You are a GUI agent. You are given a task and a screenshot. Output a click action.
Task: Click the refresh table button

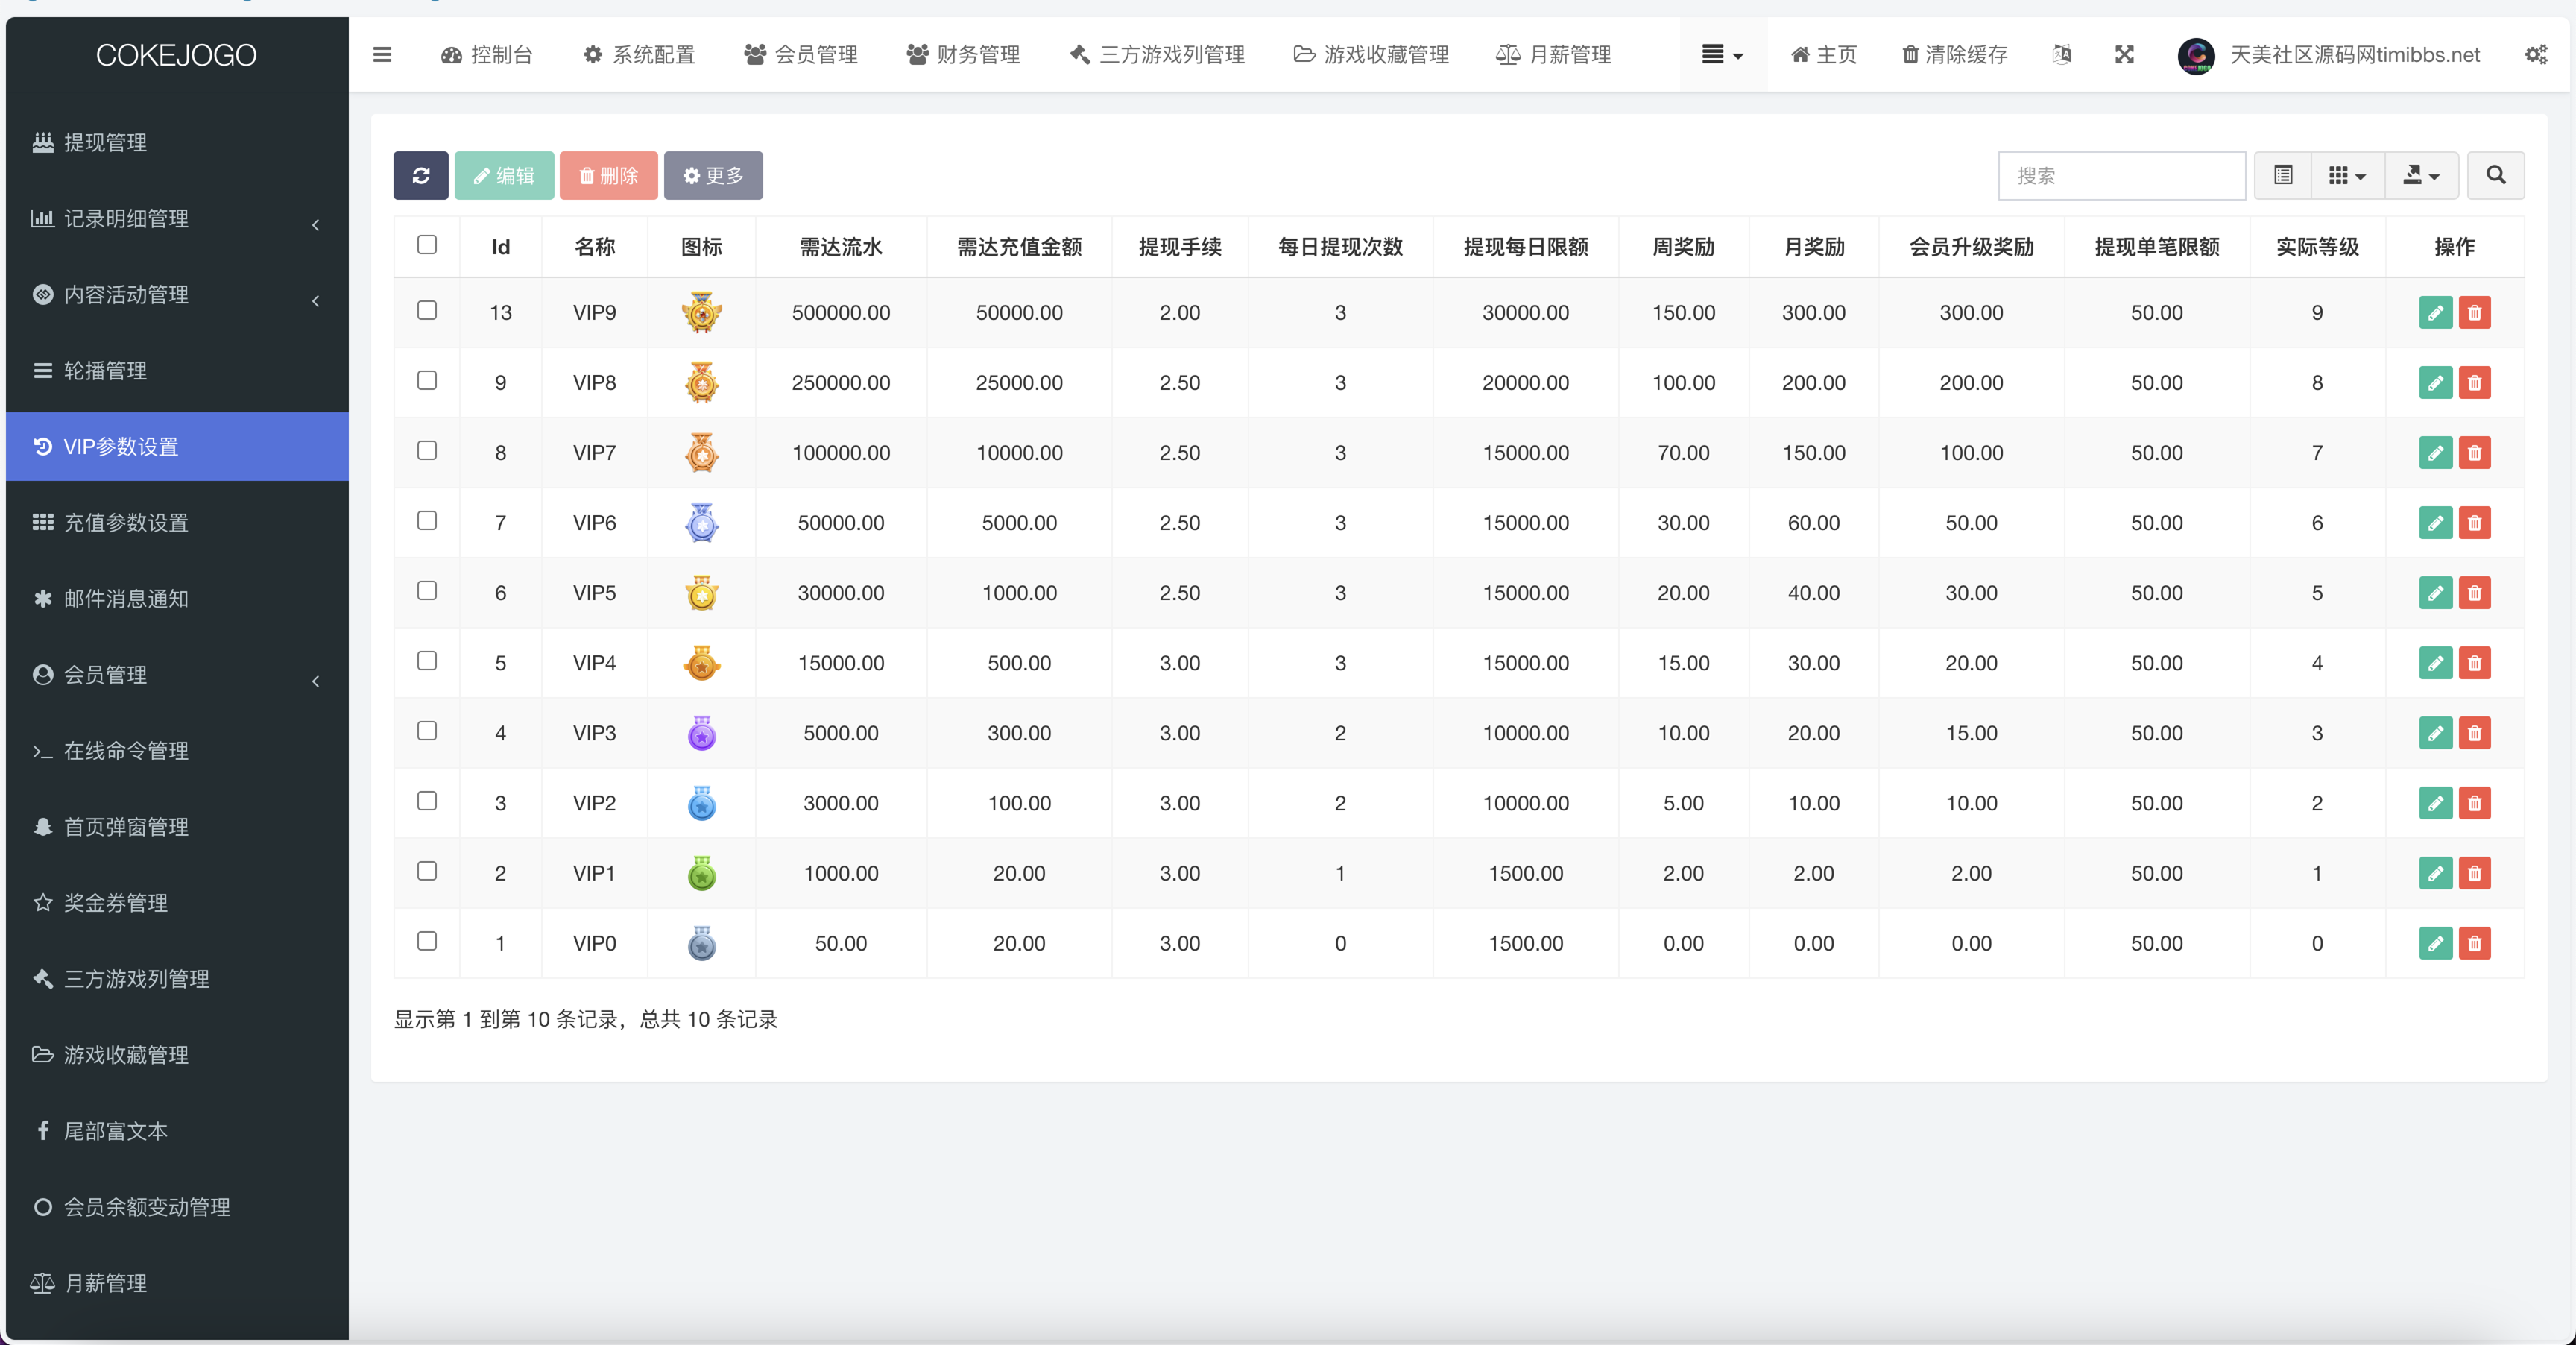click(420, 176)
